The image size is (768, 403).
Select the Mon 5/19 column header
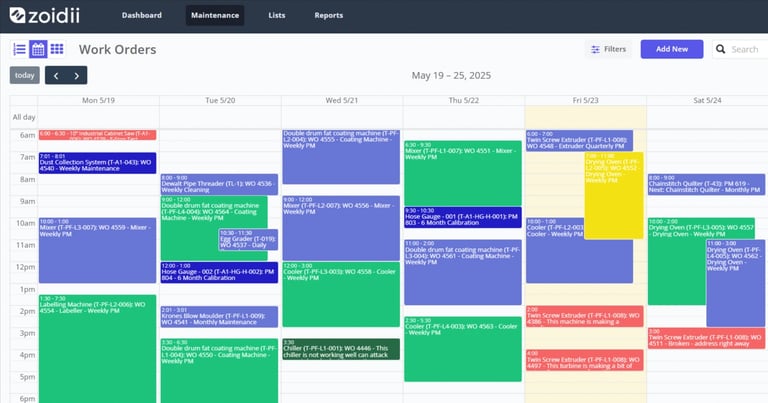98,100
